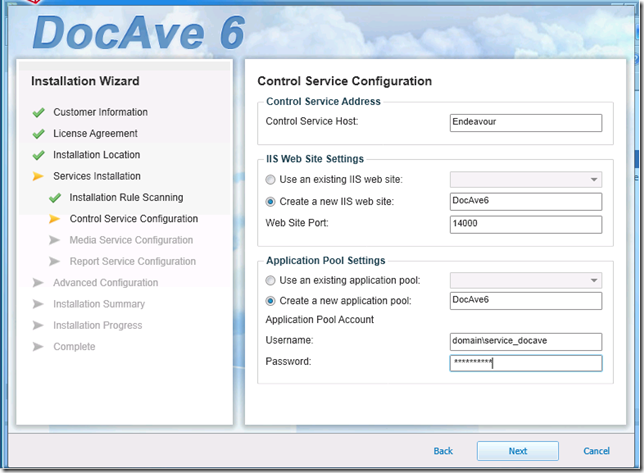Open the existing IIS web site dropdown

(x=526, y=179)
